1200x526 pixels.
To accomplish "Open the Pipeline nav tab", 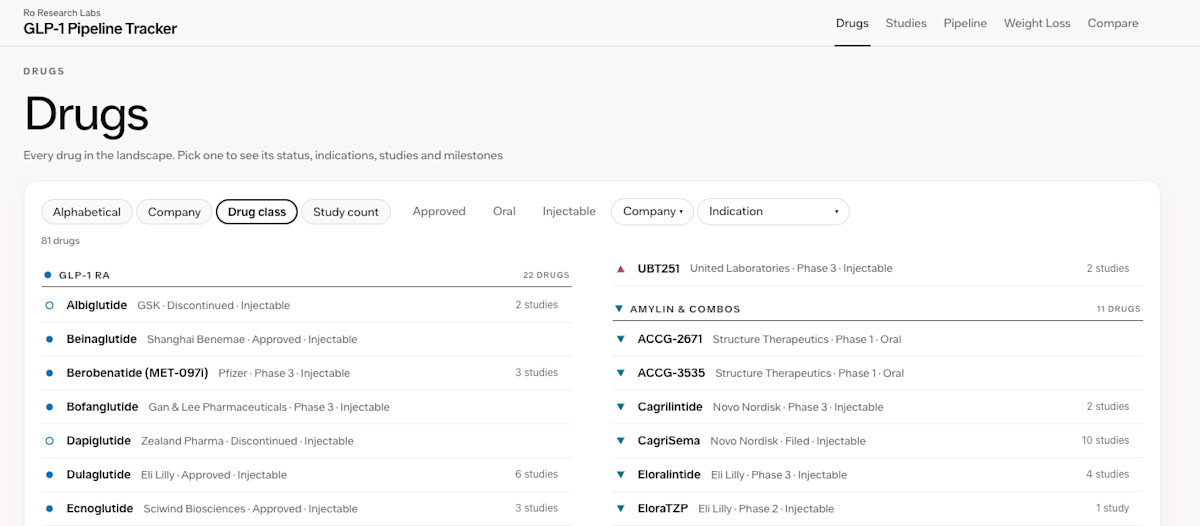I will (x=965, y=23).
